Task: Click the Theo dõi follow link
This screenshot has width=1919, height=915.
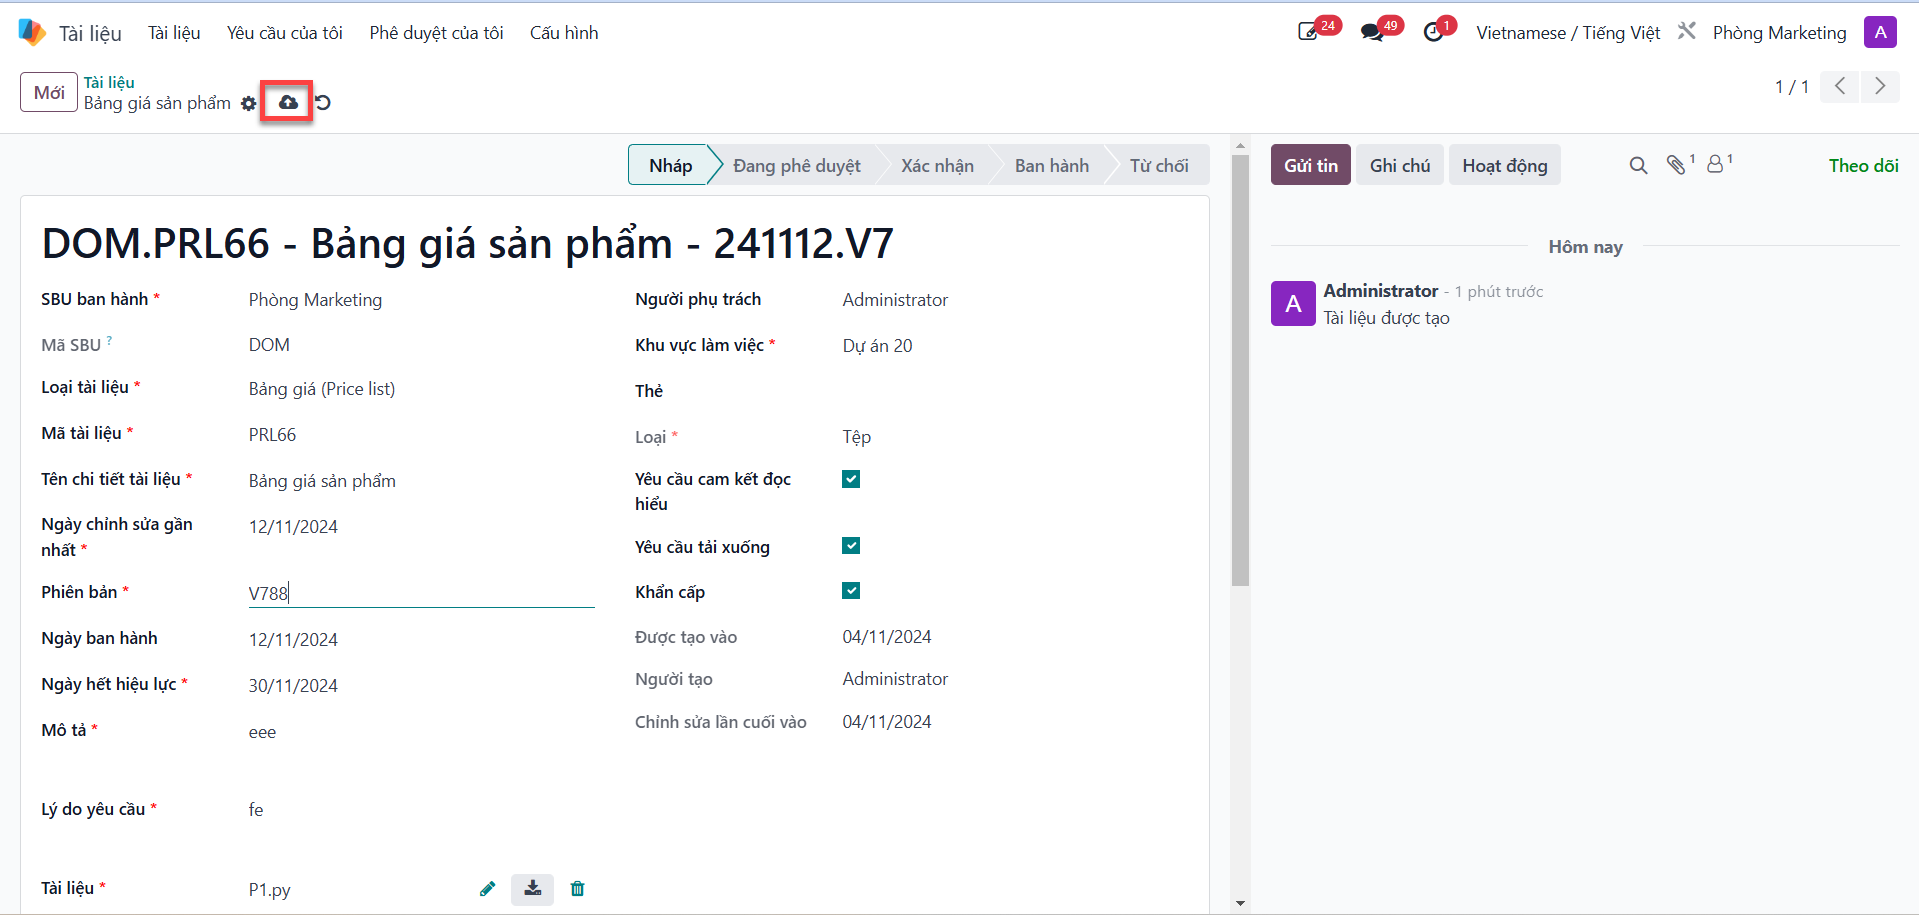Action: pyautogui.click(x=1863, y=166)
